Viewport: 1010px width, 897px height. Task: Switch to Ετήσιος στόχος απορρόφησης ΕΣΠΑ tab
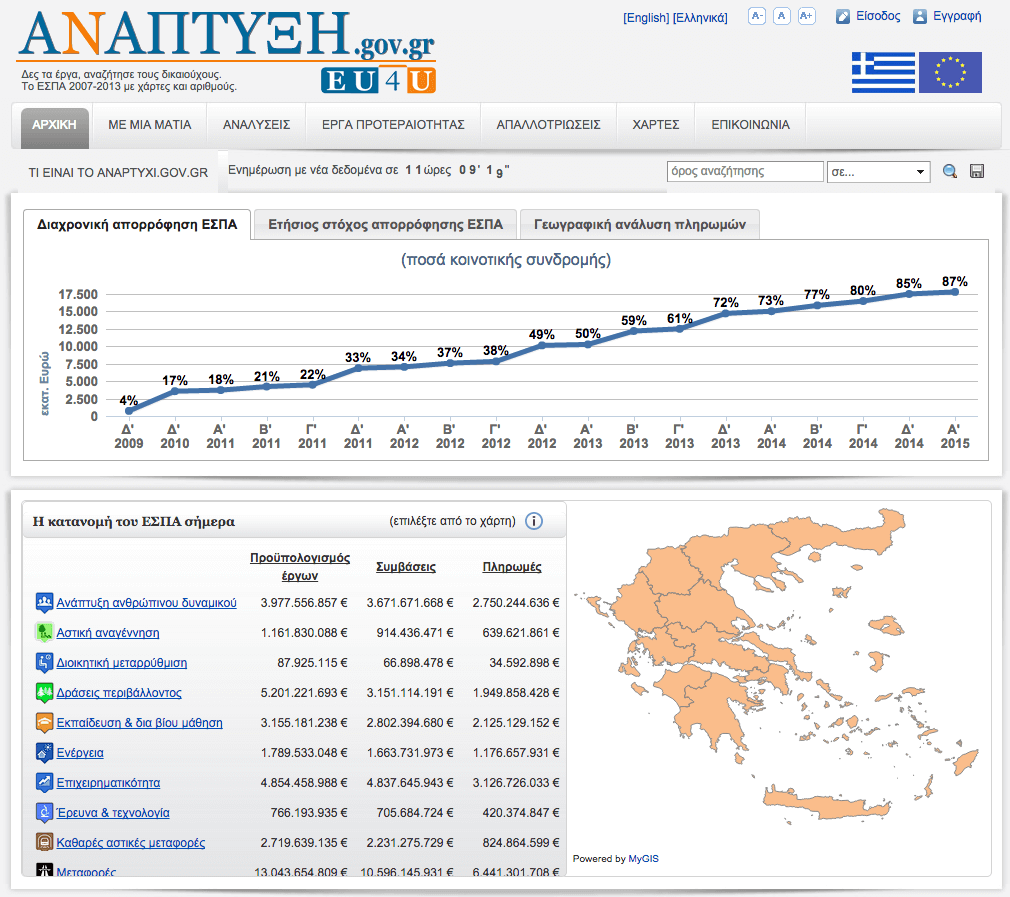[x=385, y=224]
